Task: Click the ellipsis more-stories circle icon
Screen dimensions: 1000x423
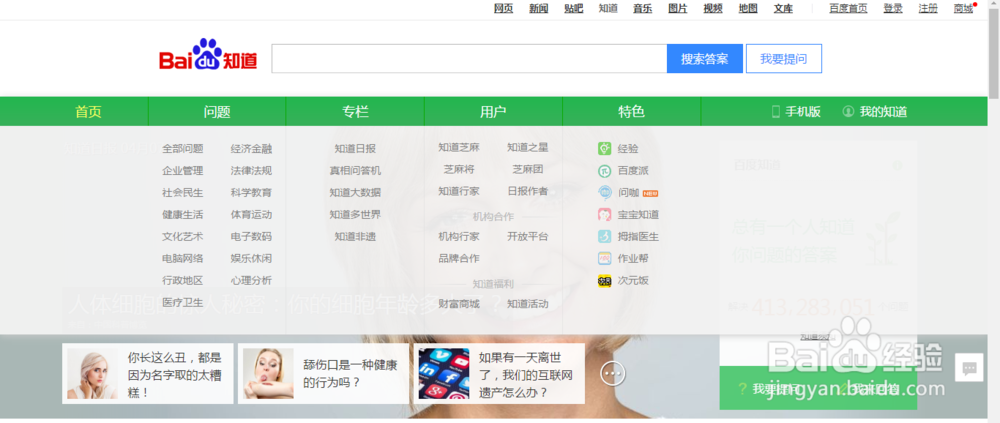Action: pos(613,373)
